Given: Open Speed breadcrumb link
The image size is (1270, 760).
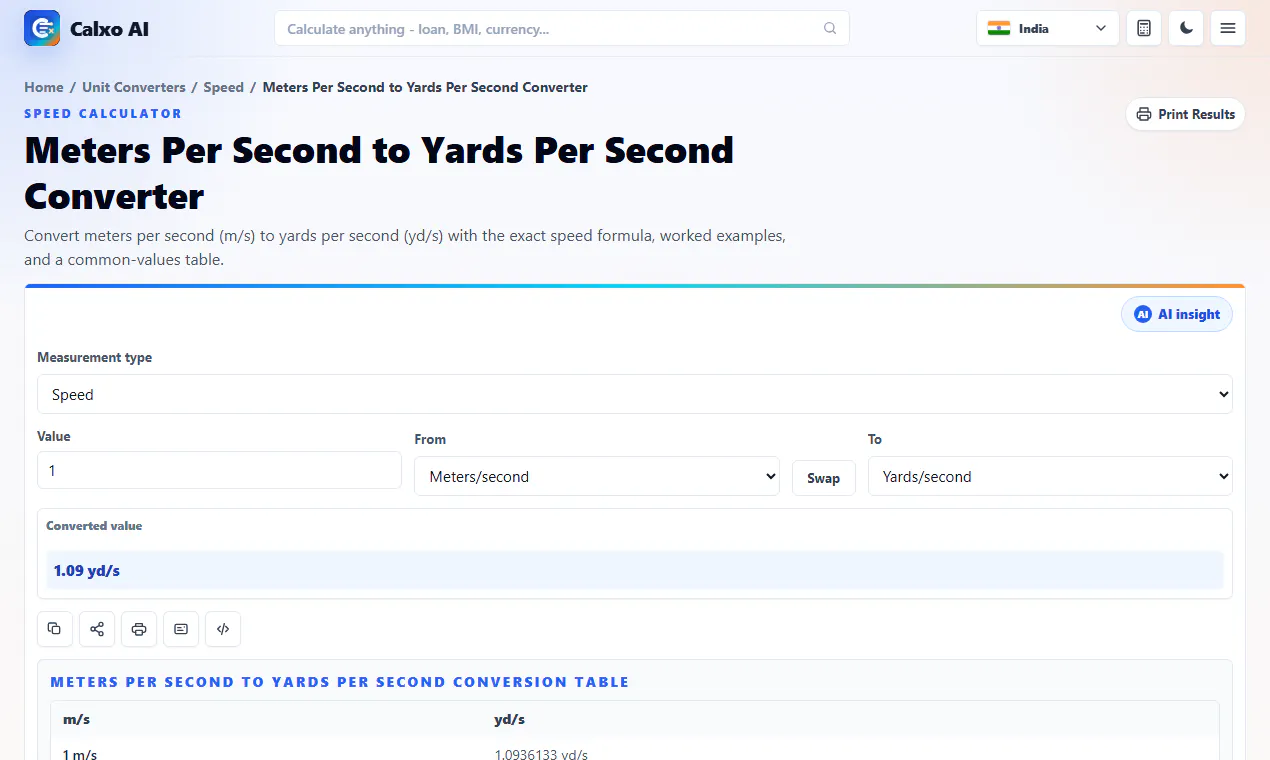Looking at the screenshot, I should (x=223, y=87).
